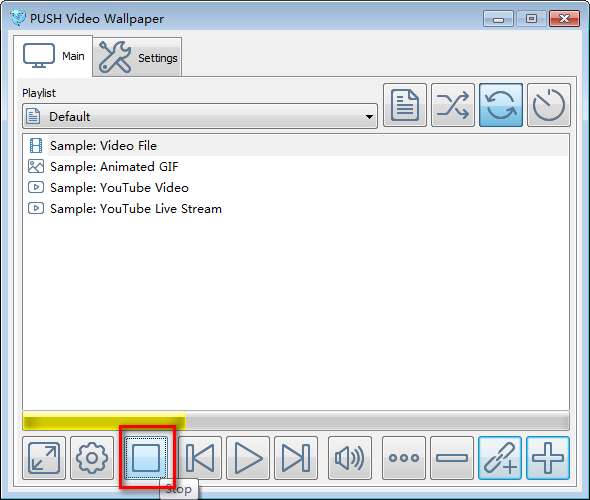Open the timer interval button
The image size is (590, 500).
(549, 105)
